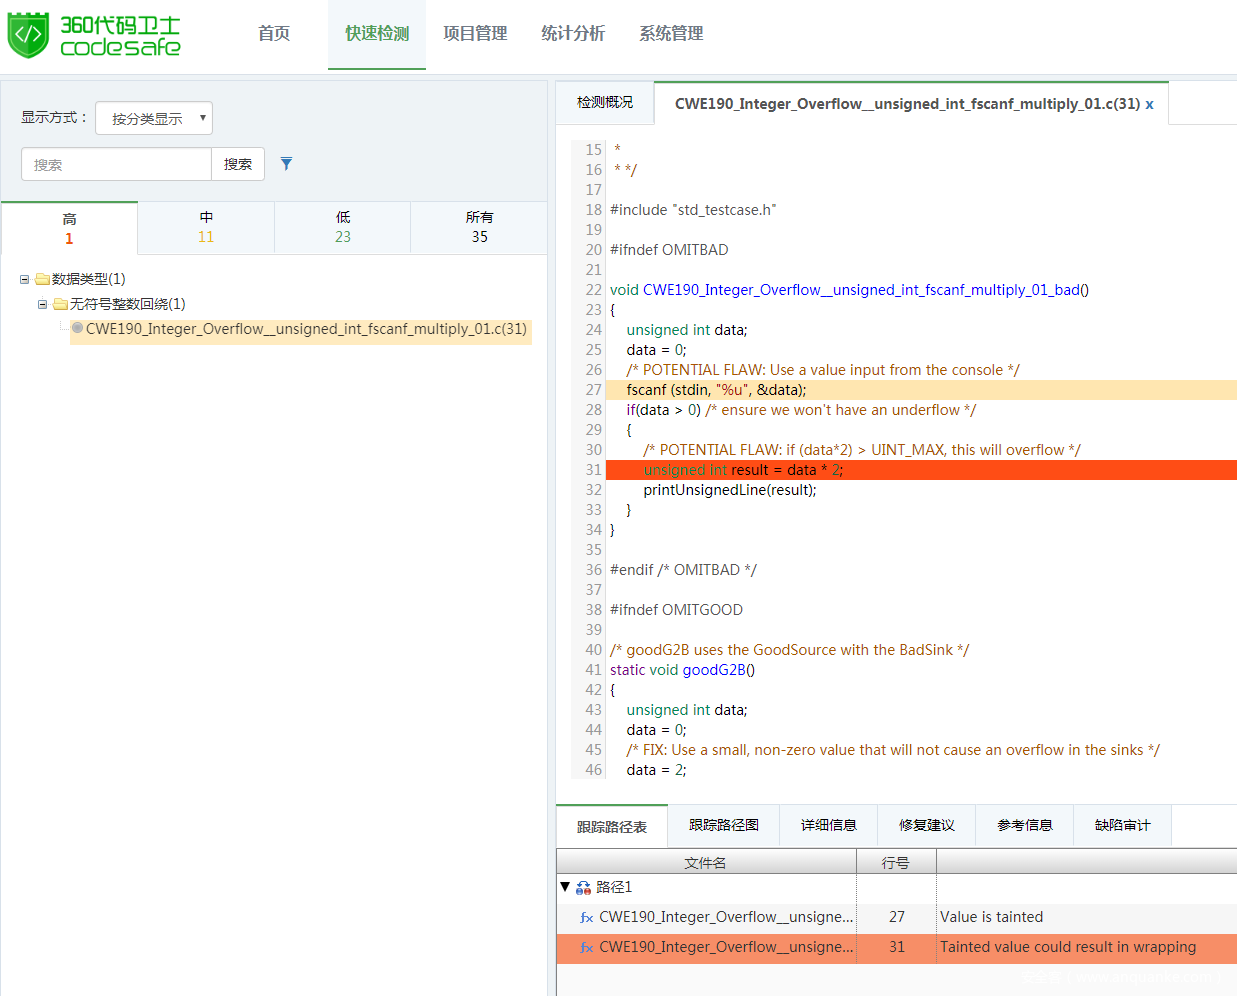
Task: Collapse the 无符号整数回绕(1) tree node
Action: 42,305
